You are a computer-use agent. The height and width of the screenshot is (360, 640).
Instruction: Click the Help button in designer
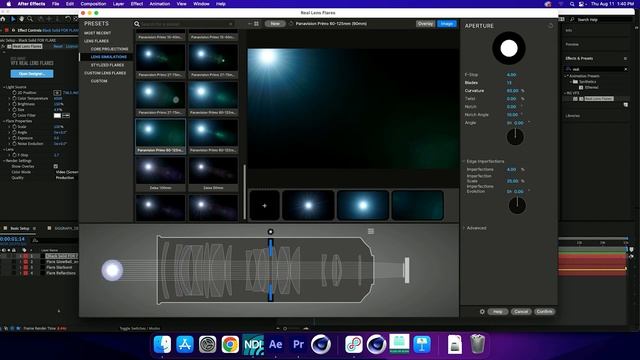498,311
